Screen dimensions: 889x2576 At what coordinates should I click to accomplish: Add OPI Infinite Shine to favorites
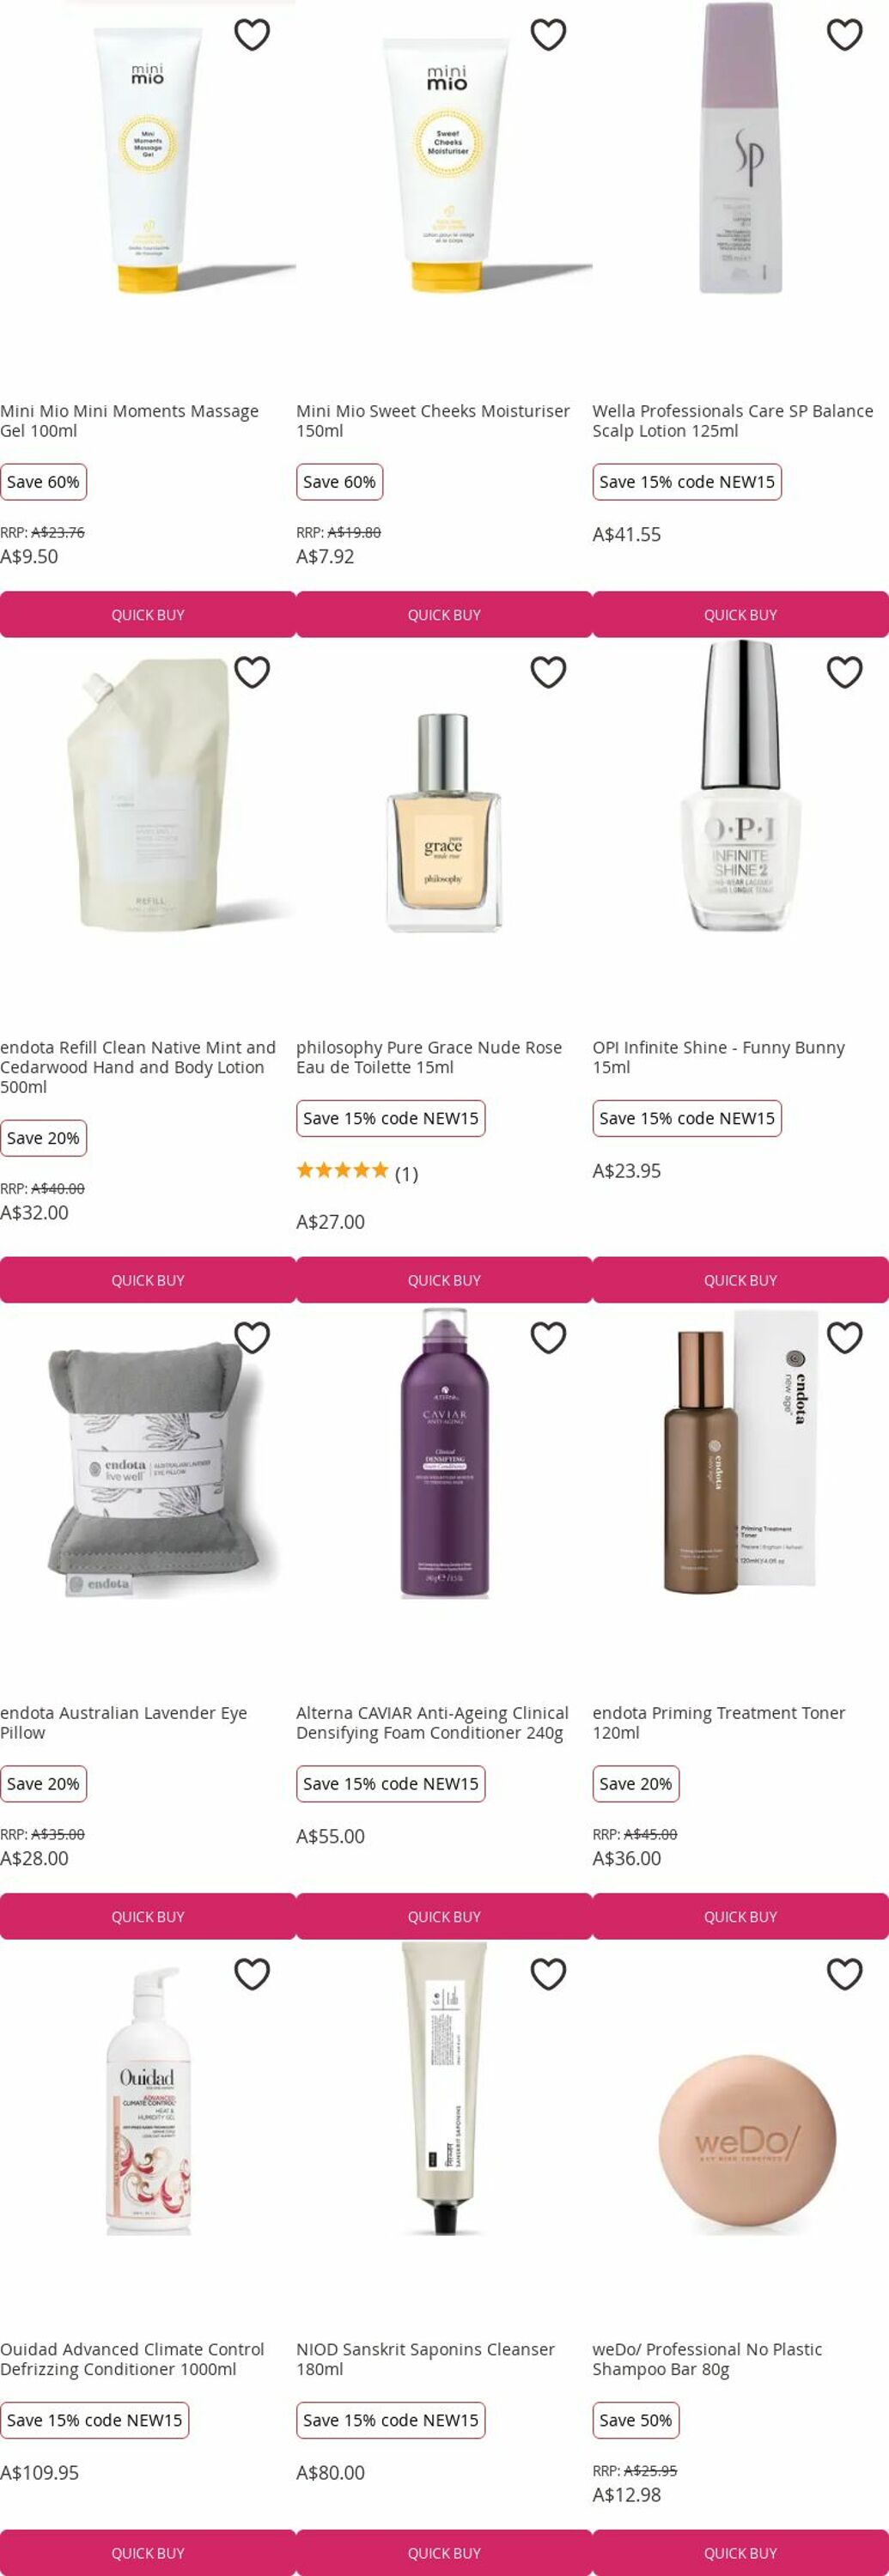[x=845, y=672]
